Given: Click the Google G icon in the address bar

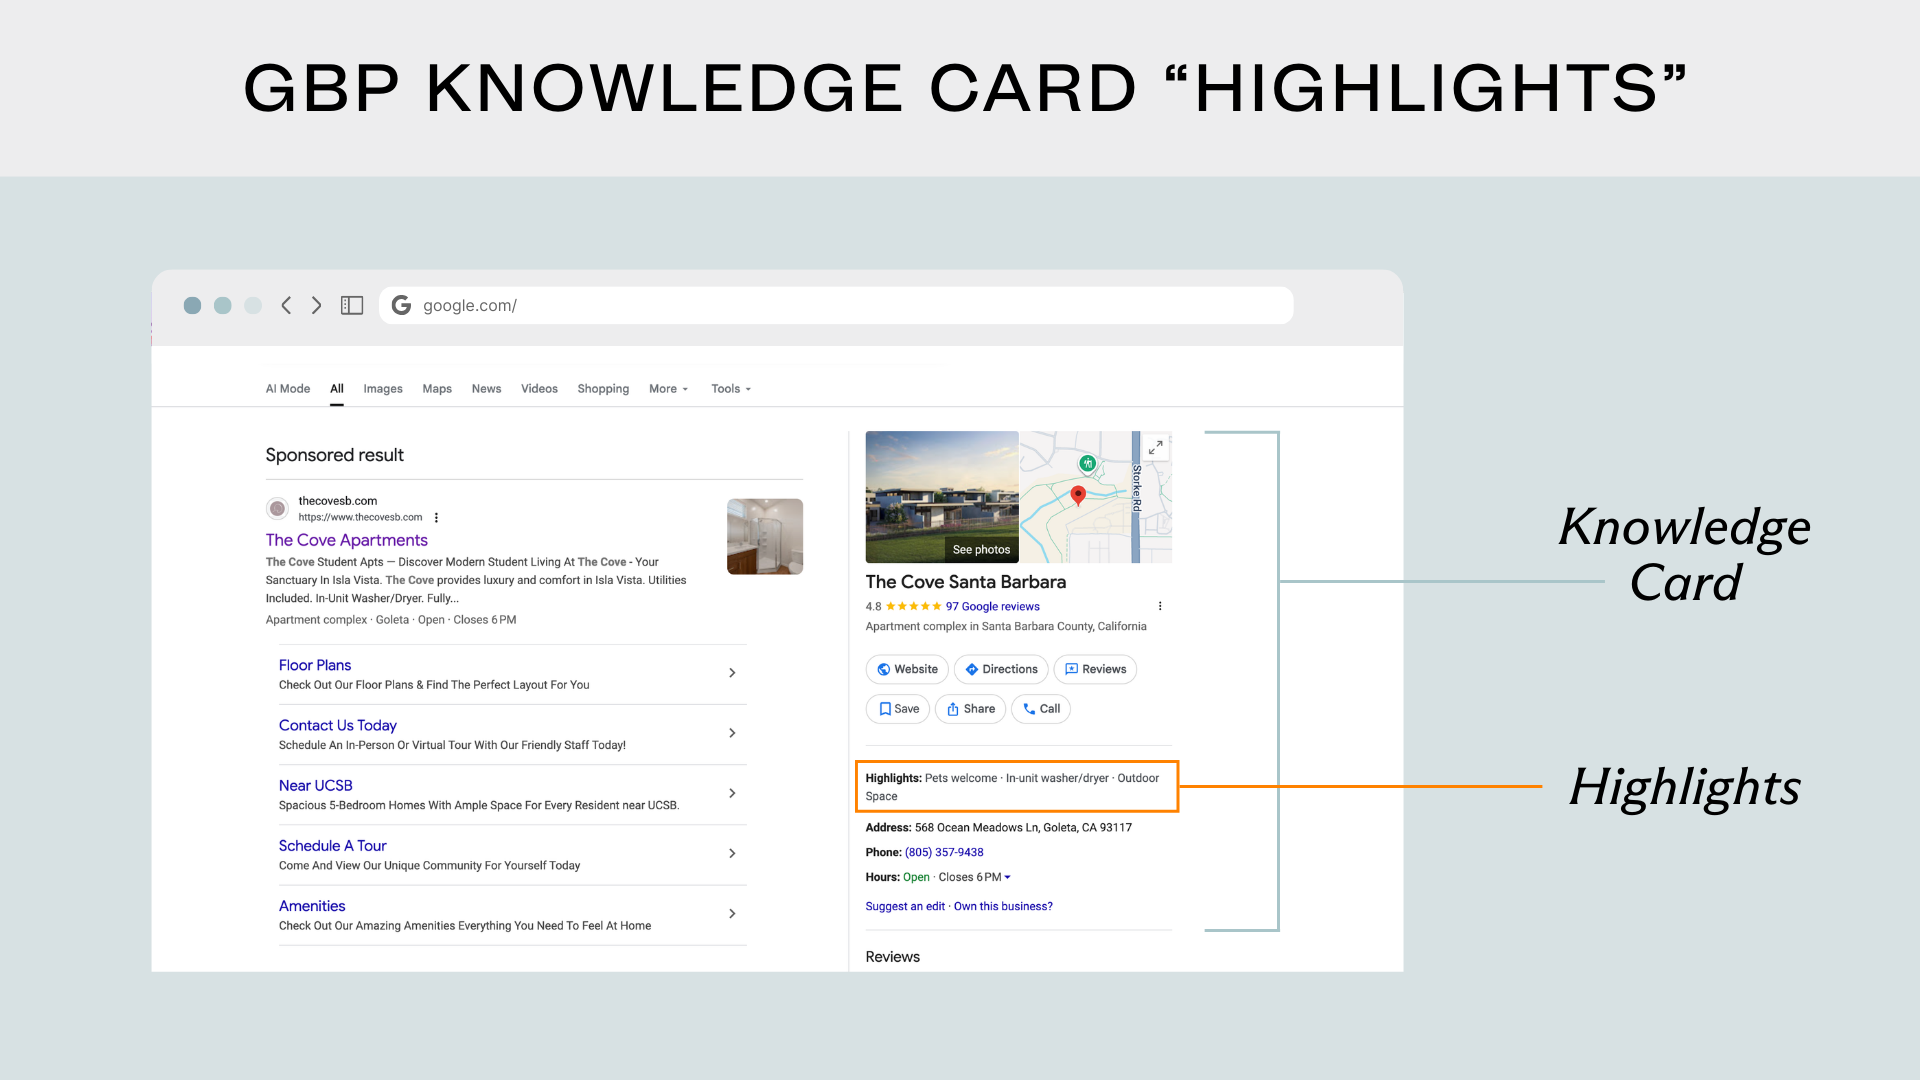Looking at the screenshot, I should point(401,305).
